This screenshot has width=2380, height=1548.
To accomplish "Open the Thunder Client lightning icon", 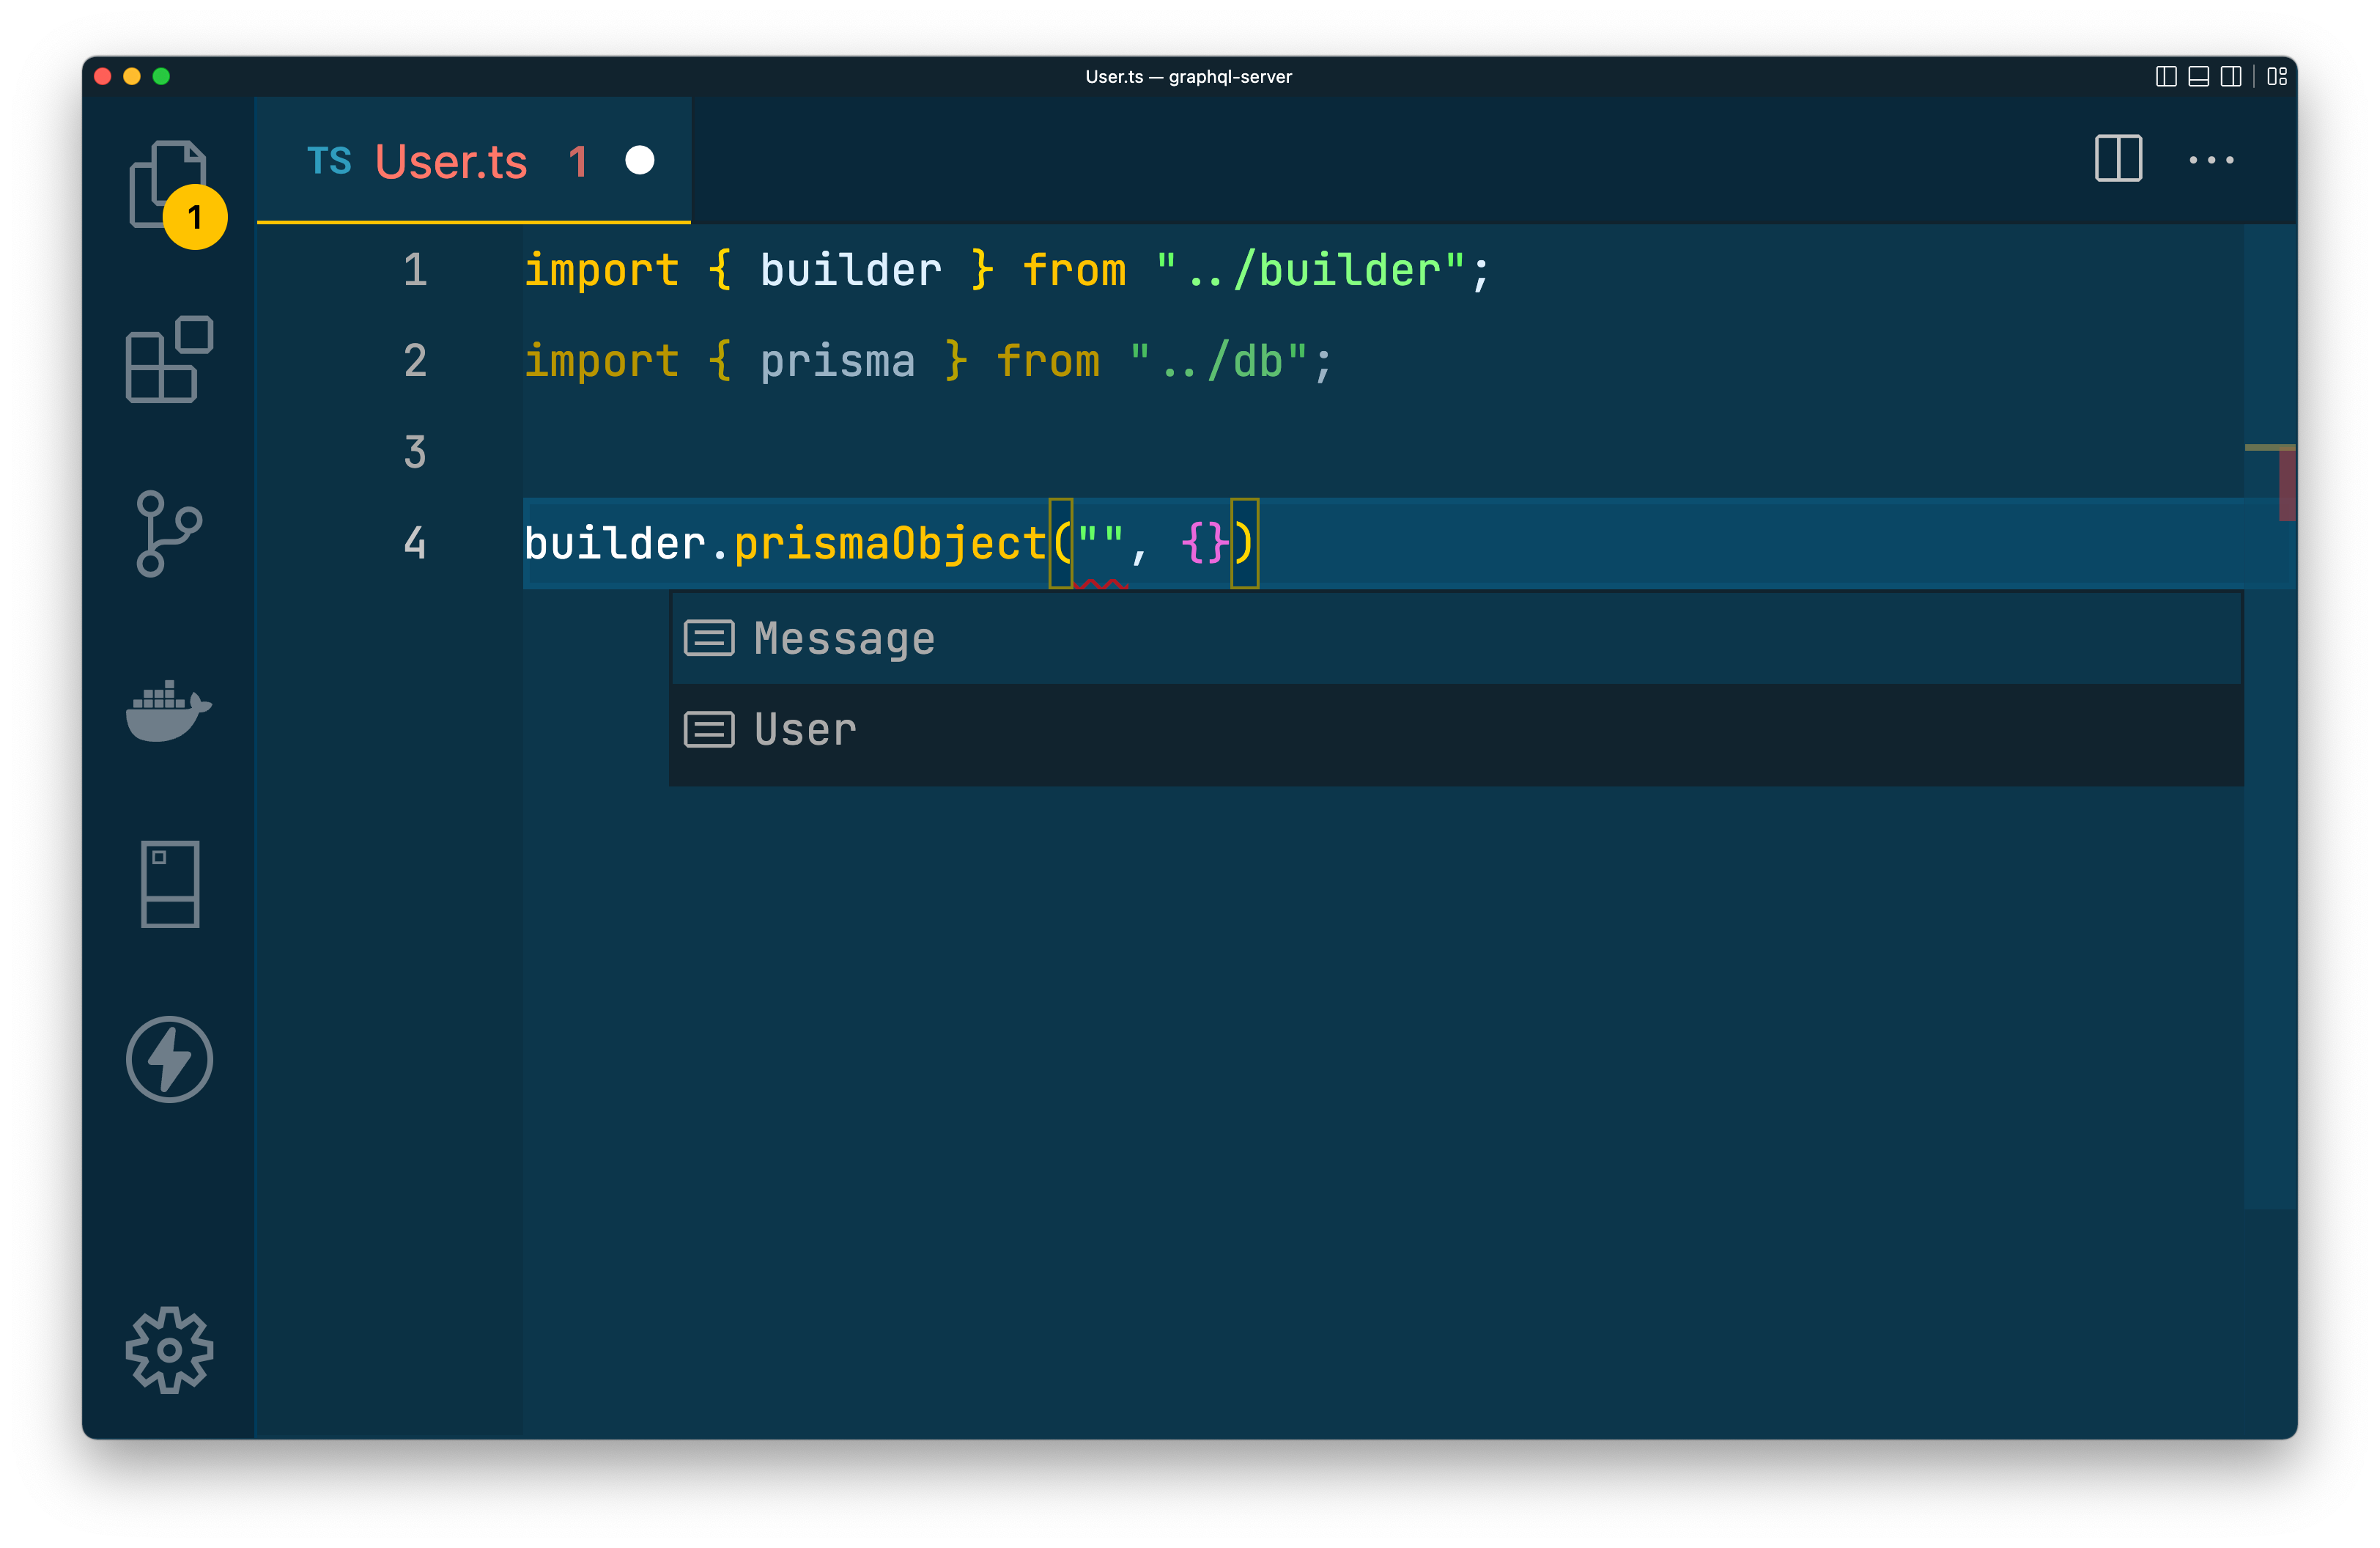I will (x=169, y=1059).
